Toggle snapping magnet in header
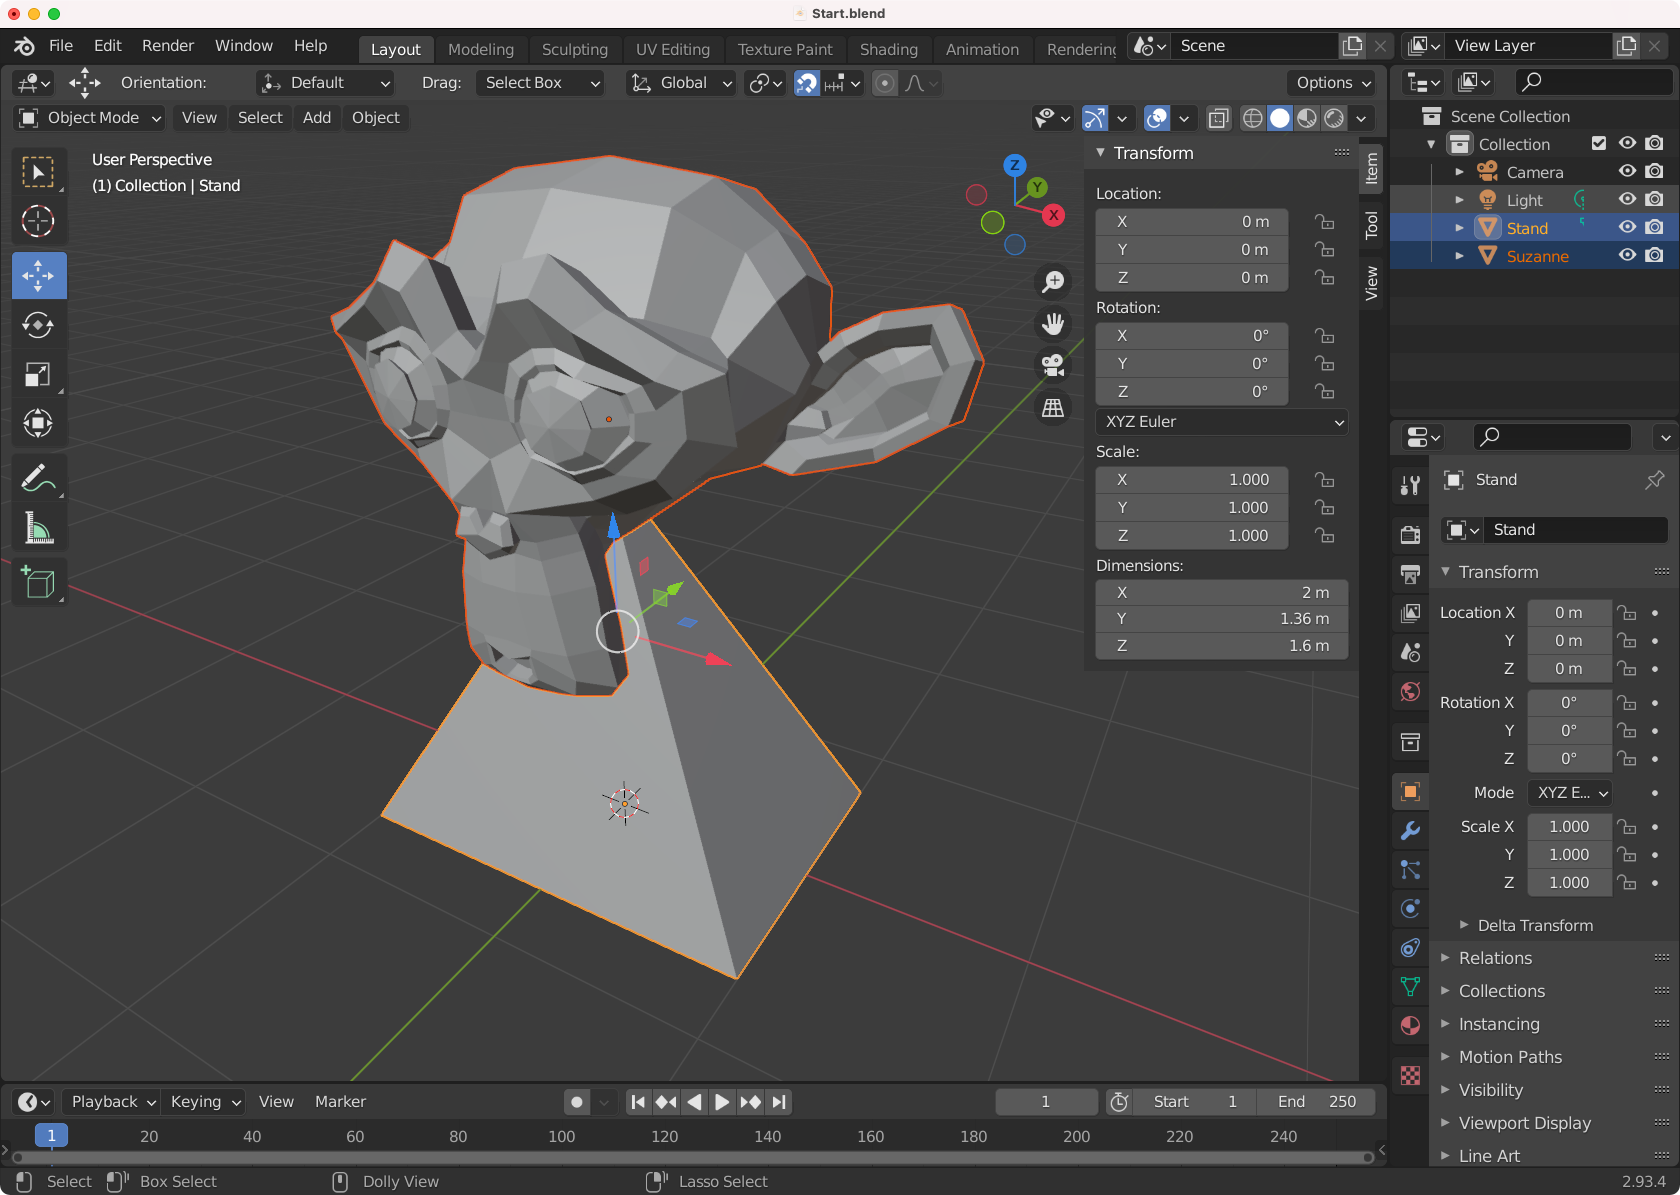This screenshot has height=1195, width=1680. pyautogui.click(x=807, y=83)
